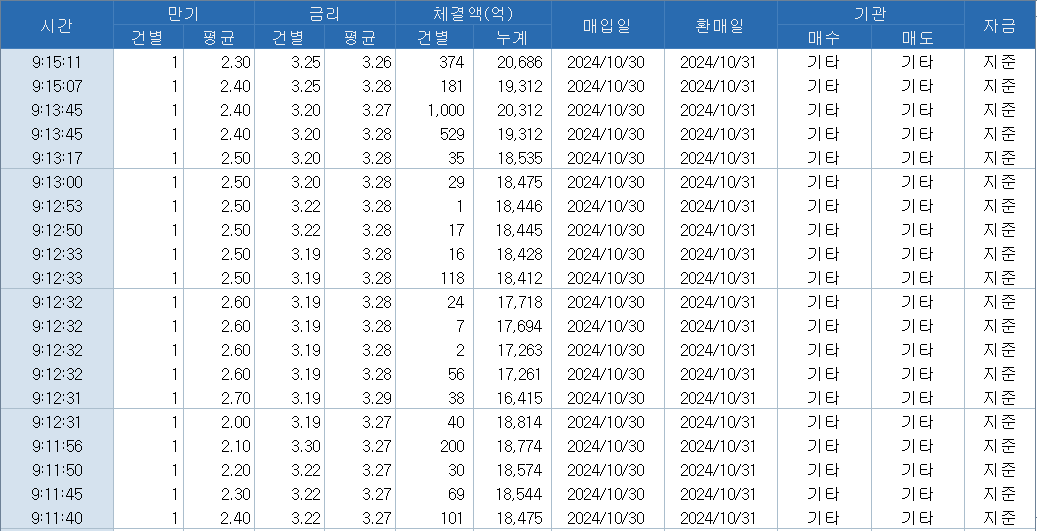This screenshot has width=1037, height=531.
Task: Click the trade amount 529
Action: pos(452,134)
